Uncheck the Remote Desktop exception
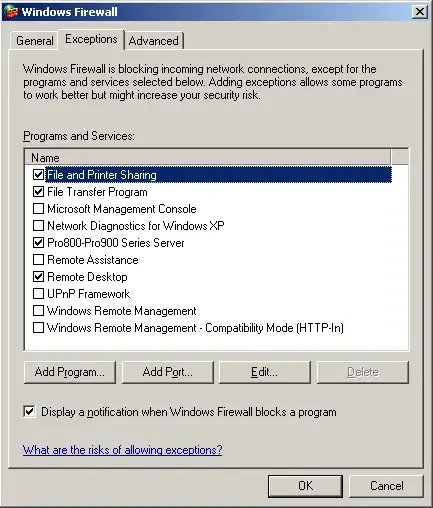This screenshot has width=433, height=508. pos(38,277)
